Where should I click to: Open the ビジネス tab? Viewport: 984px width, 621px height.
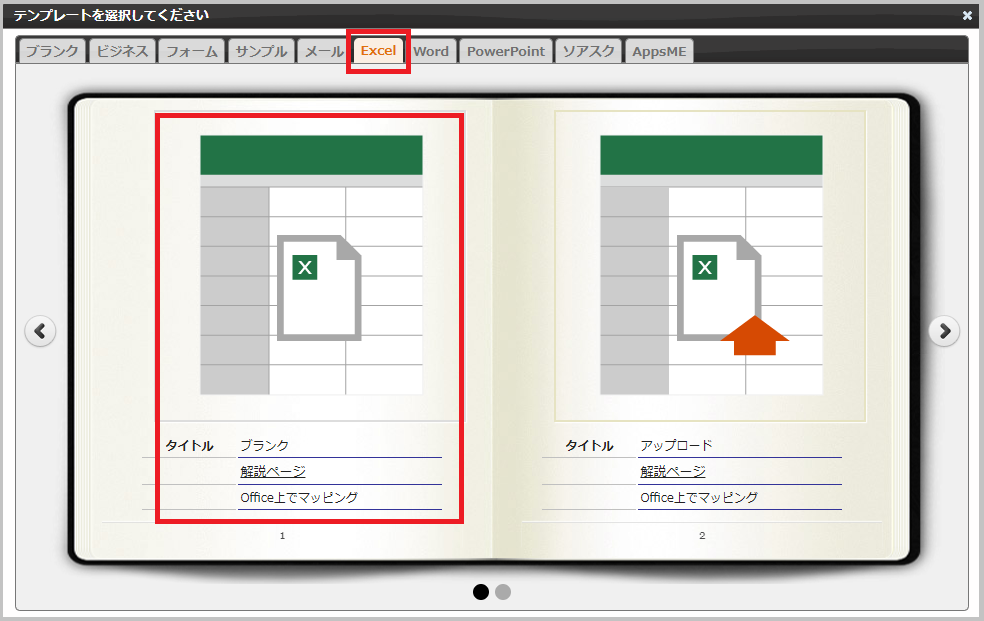click(x=123, y=51)
